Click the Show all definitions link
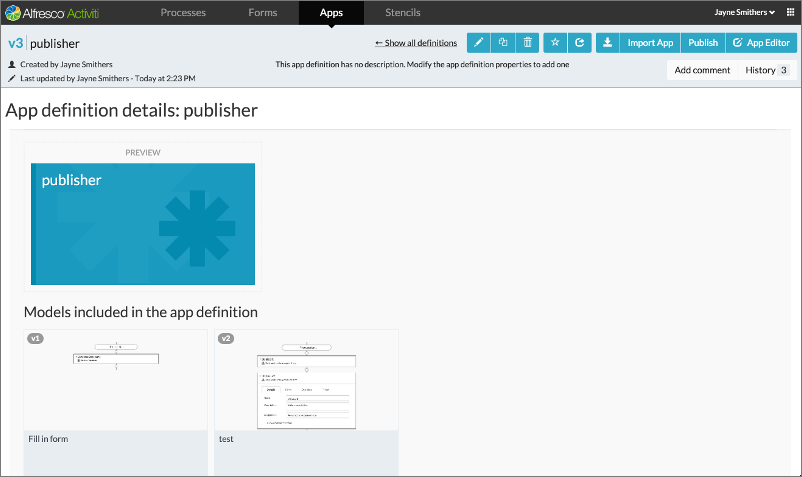 point(416,43)
